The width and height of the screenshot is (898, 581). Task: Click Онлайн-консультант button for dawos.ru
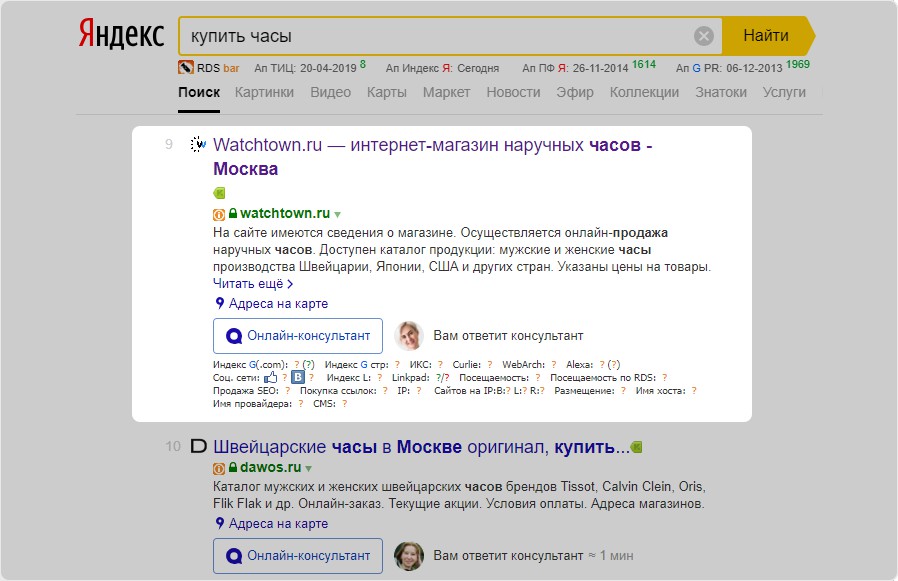[x=298, y=556]
